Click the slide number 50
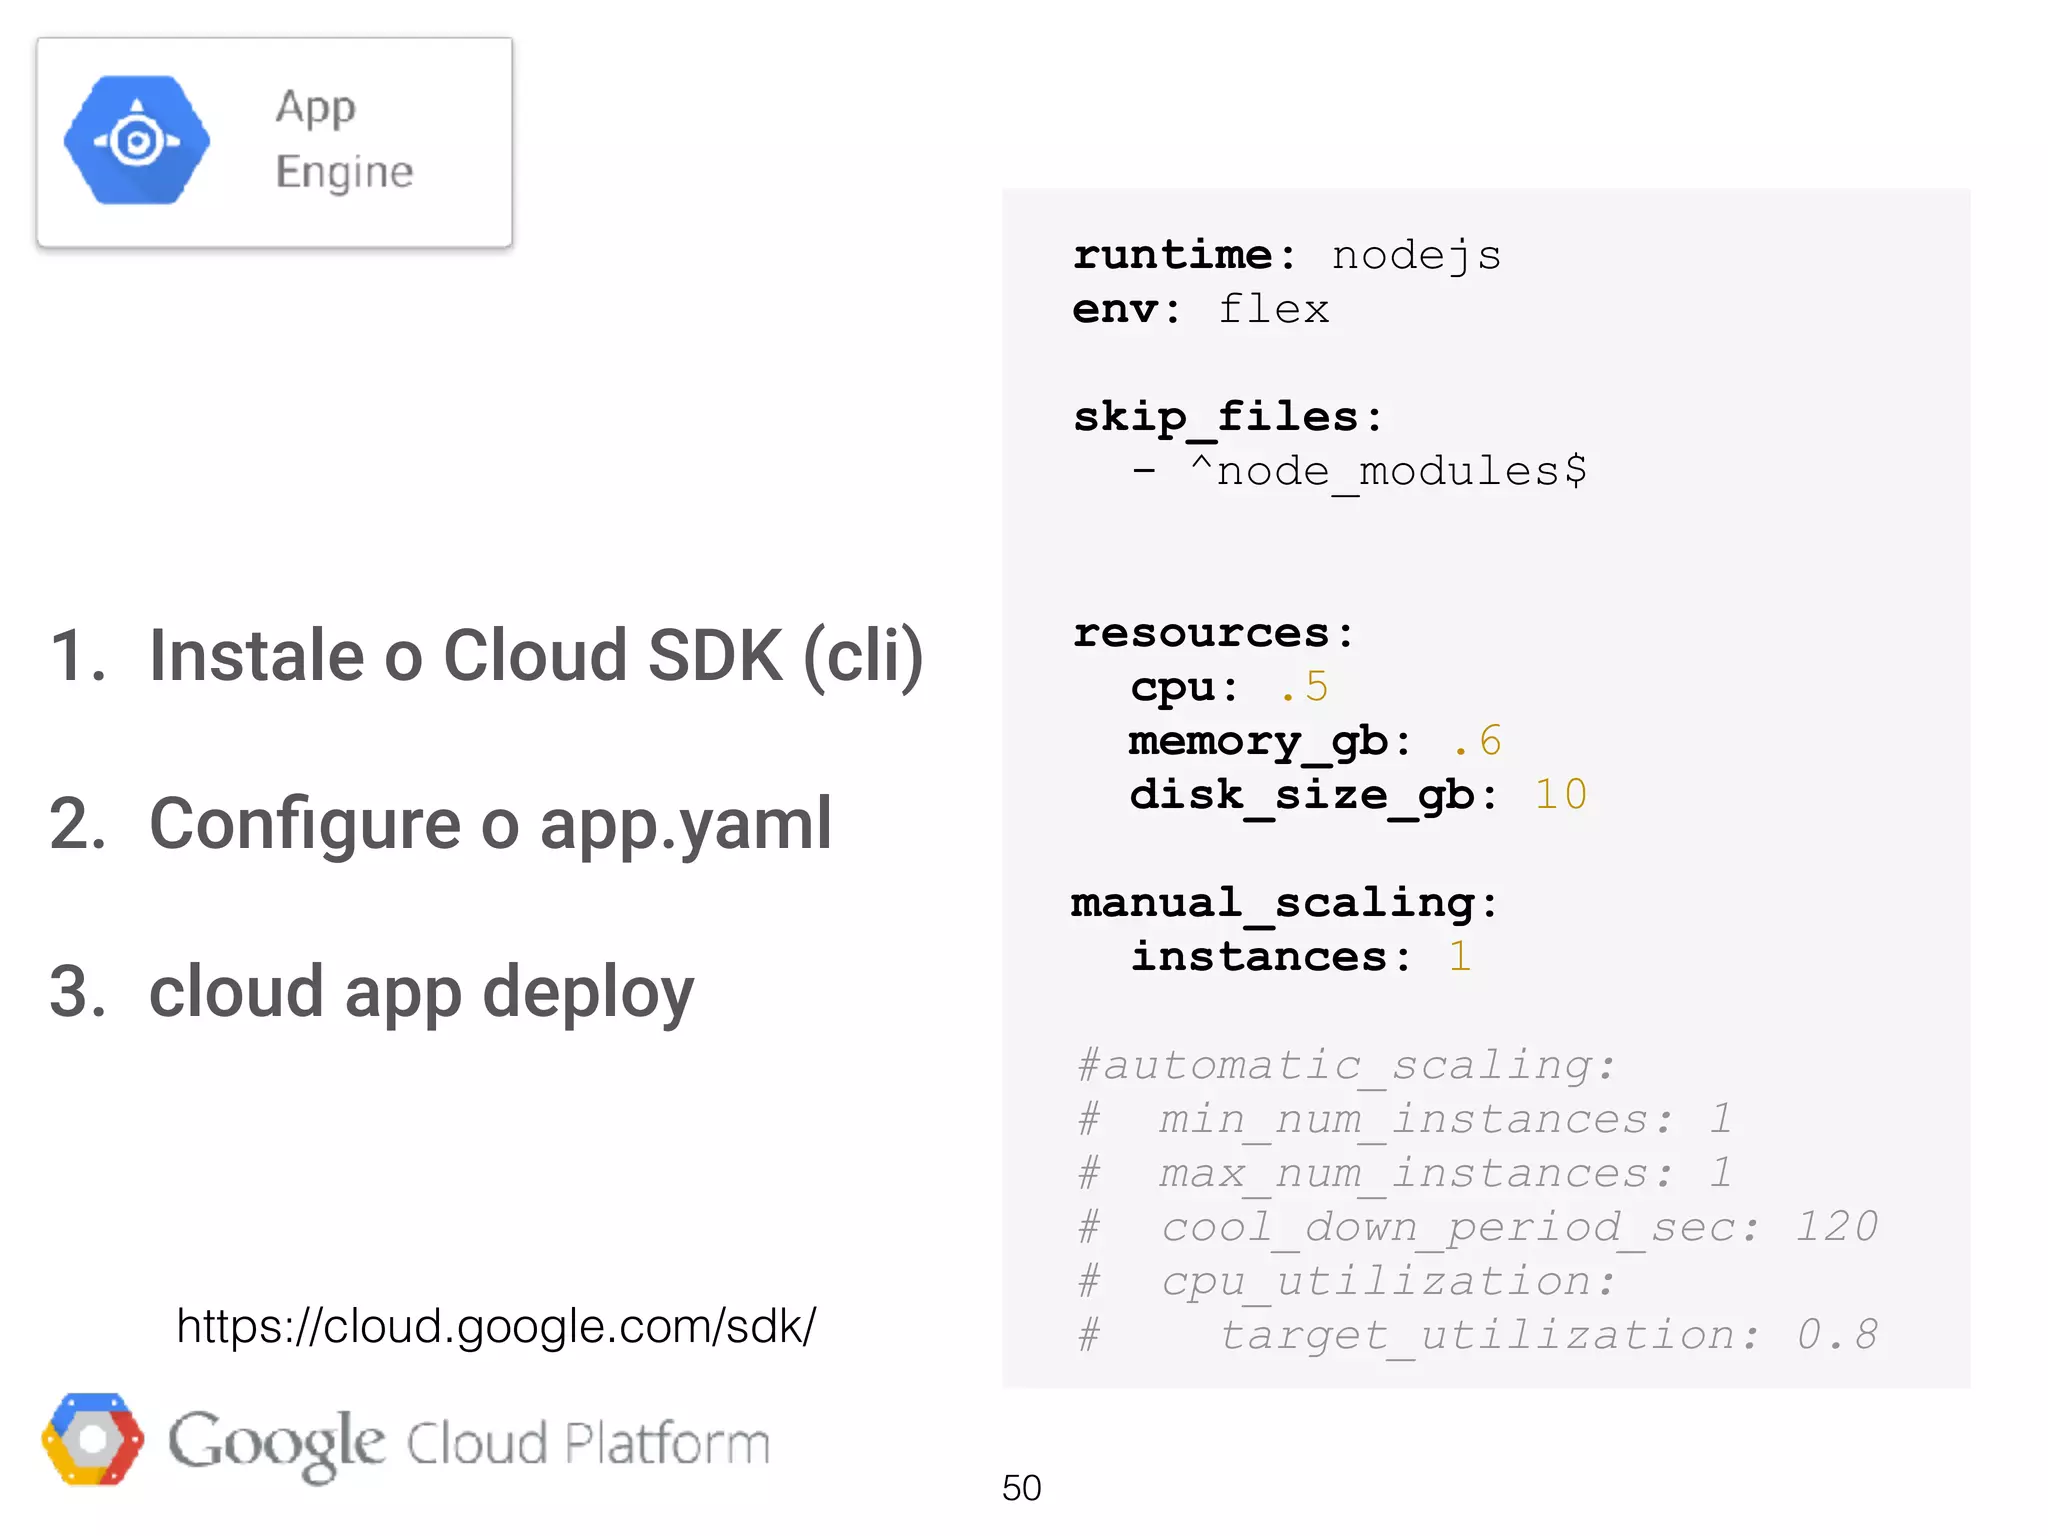 [x=1021, y=1488]
